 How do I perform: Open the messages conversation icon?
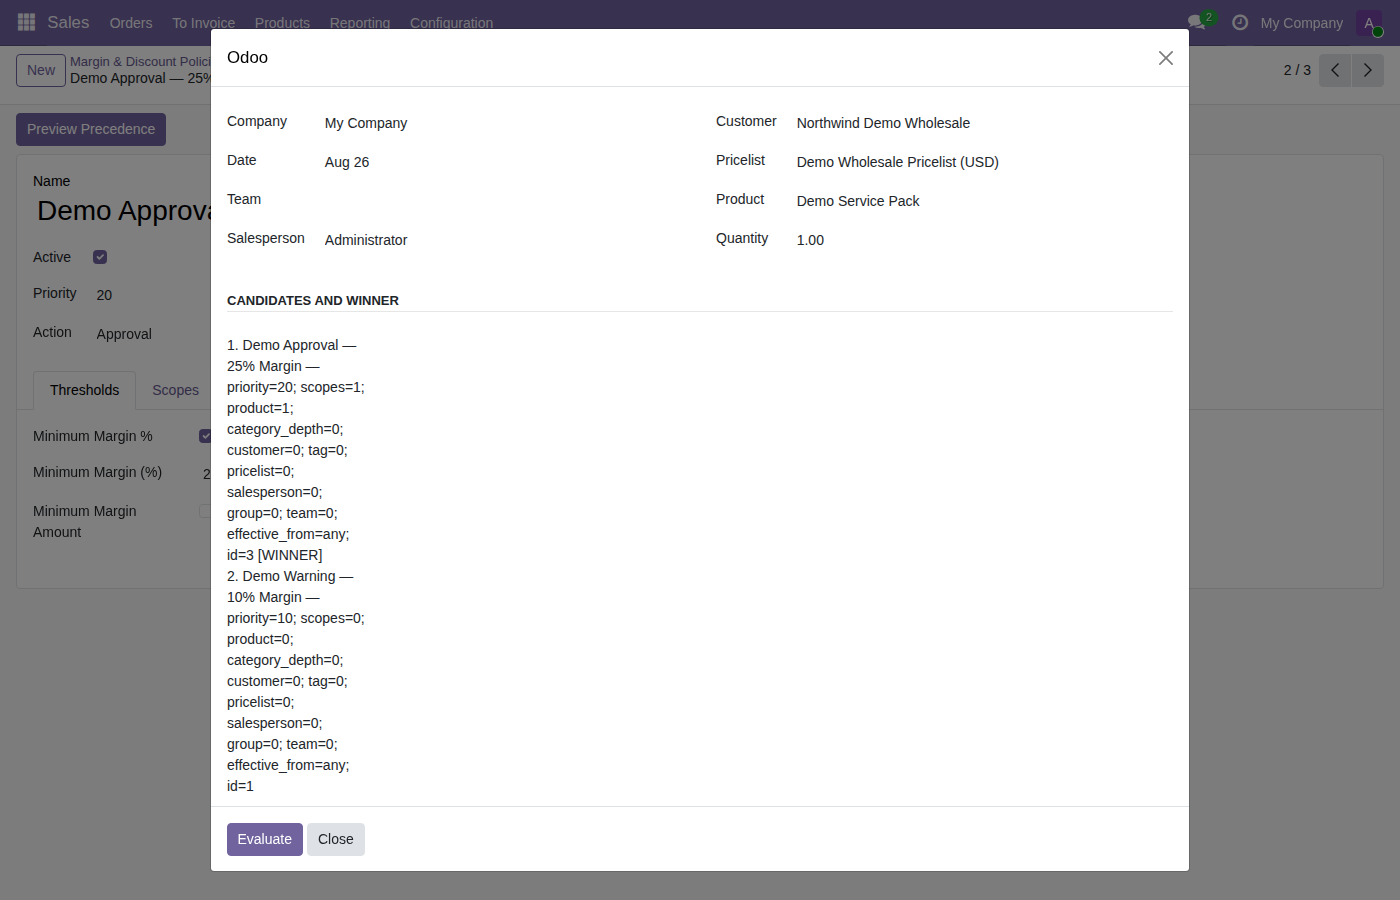pos(1197,22)
